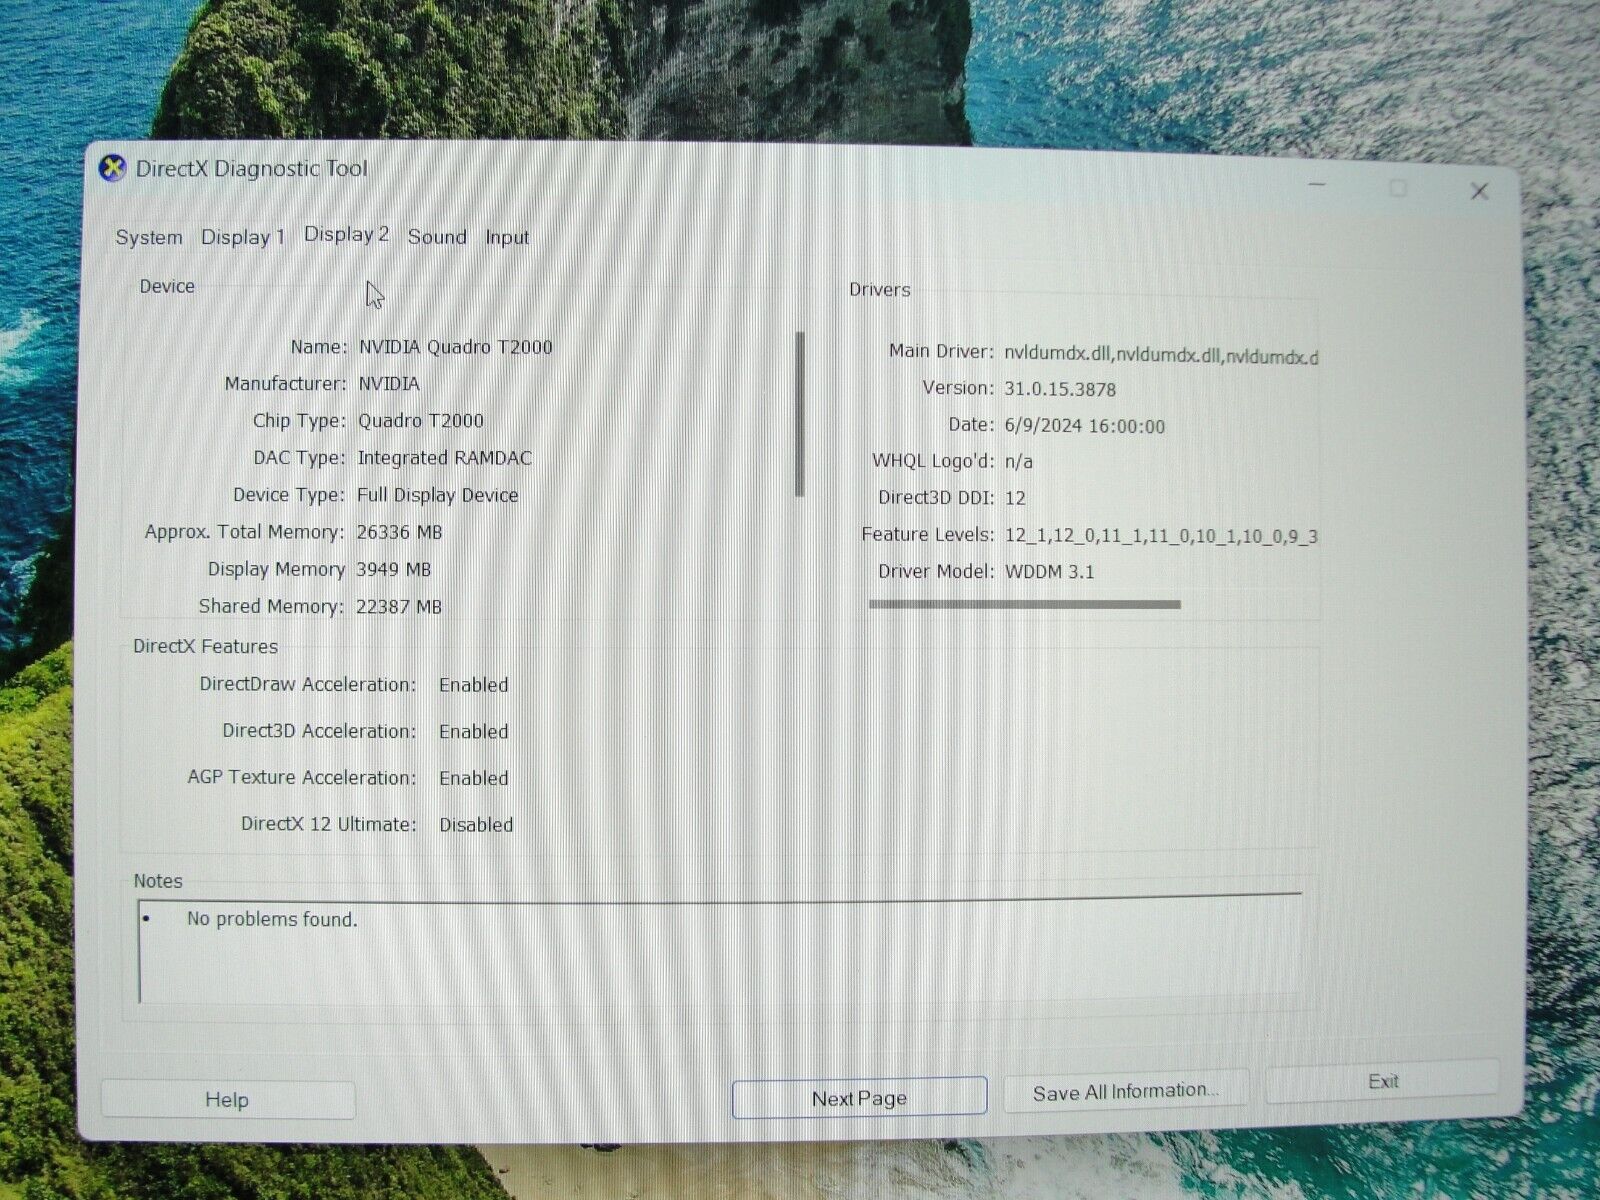This screenshot has height=1200, width=1600.
Task: Click the DirectX Diagnostic Tool title text
Action: tap(251, 168)
